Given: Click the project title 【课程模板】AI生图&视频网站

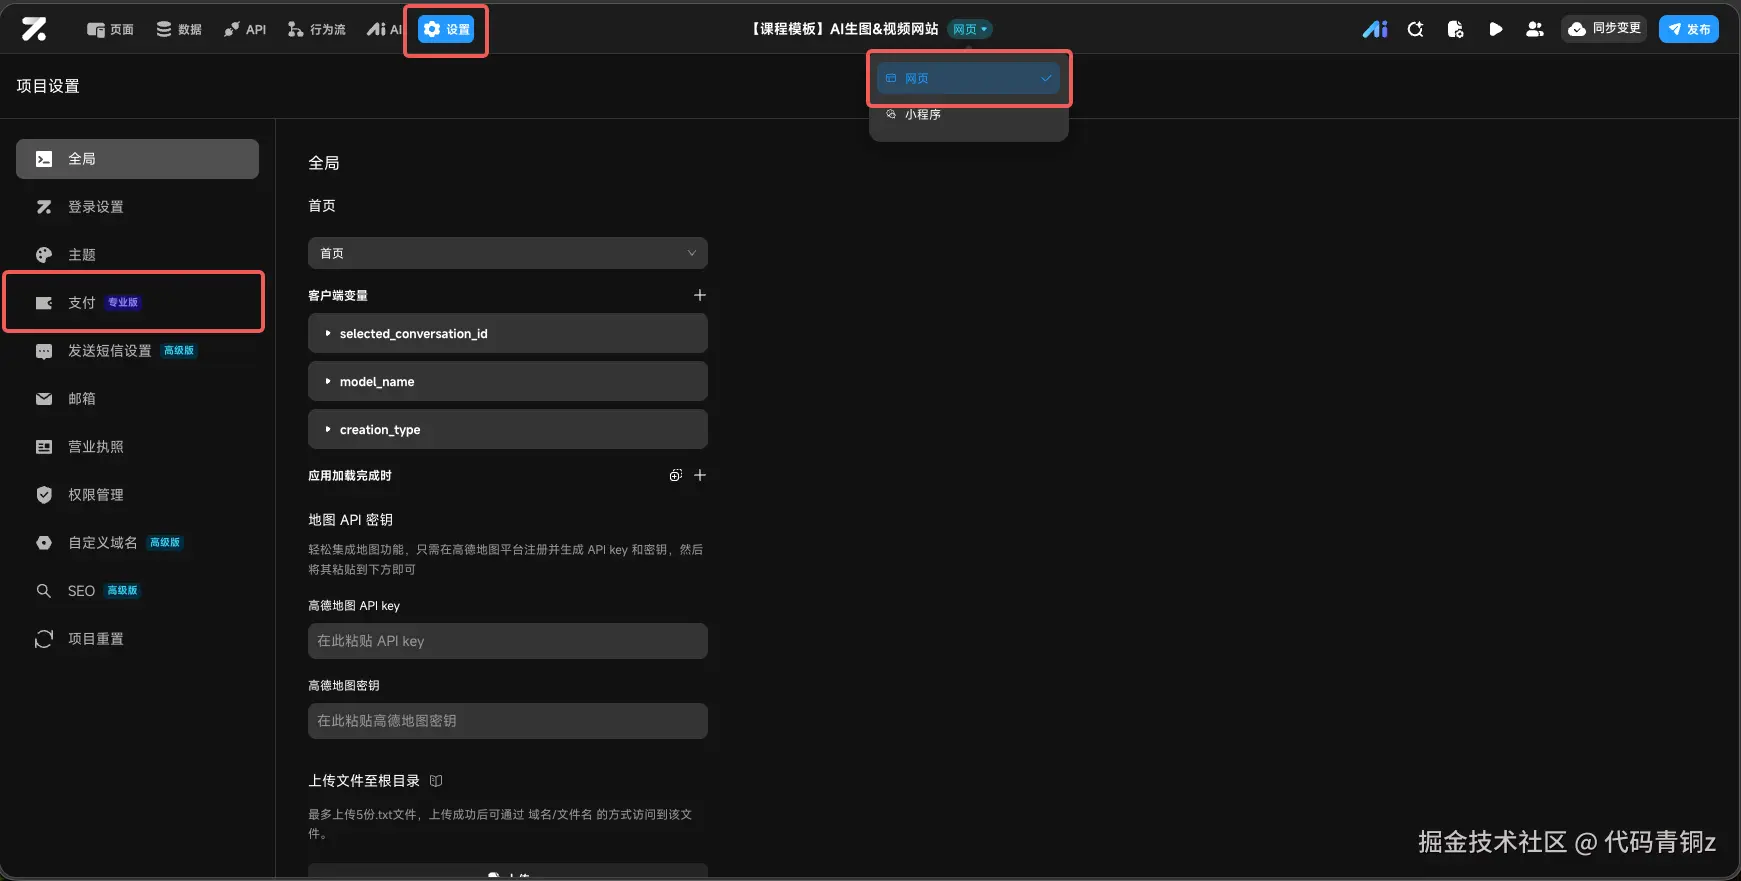Looking at the screenshot, I should coord(844,29).
